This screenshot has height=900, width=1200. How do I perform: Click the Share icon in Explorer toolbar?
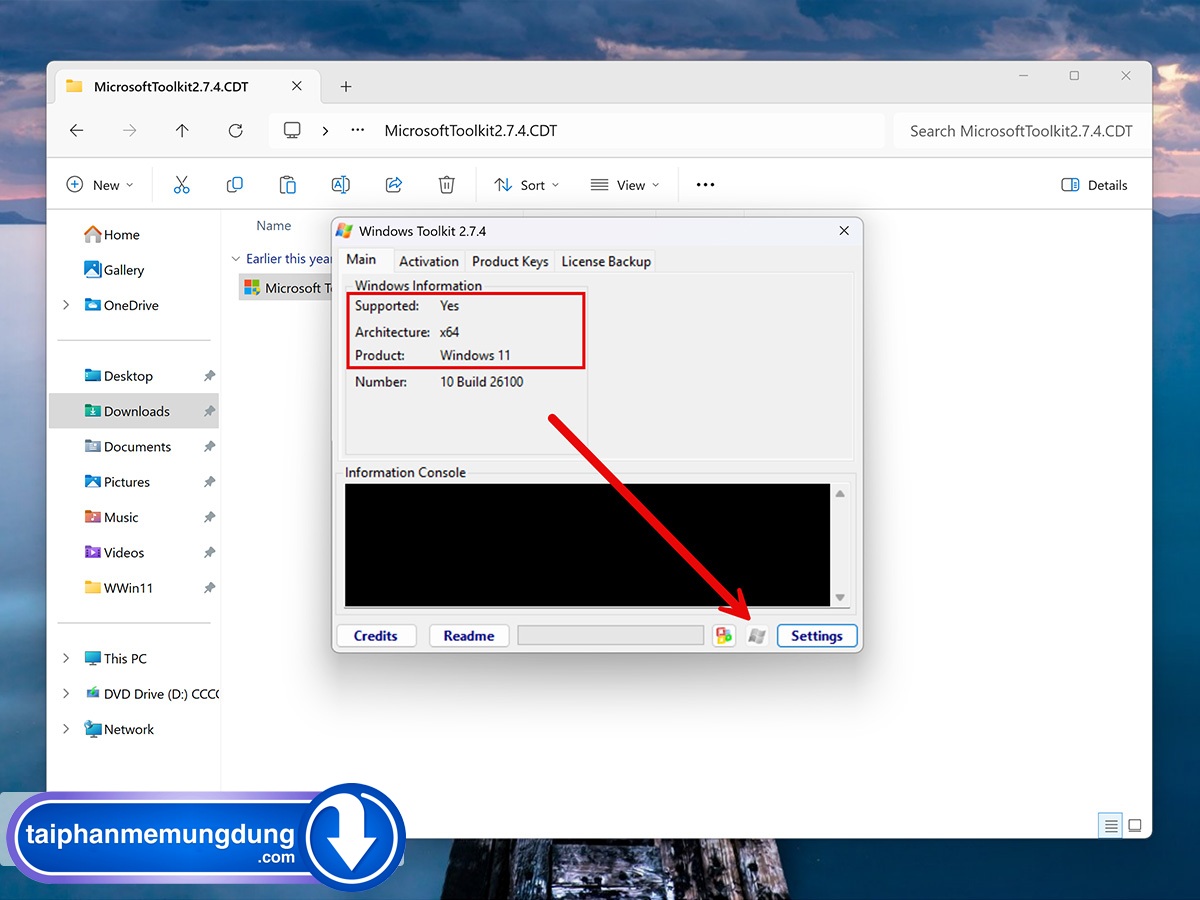pos(394,185)
